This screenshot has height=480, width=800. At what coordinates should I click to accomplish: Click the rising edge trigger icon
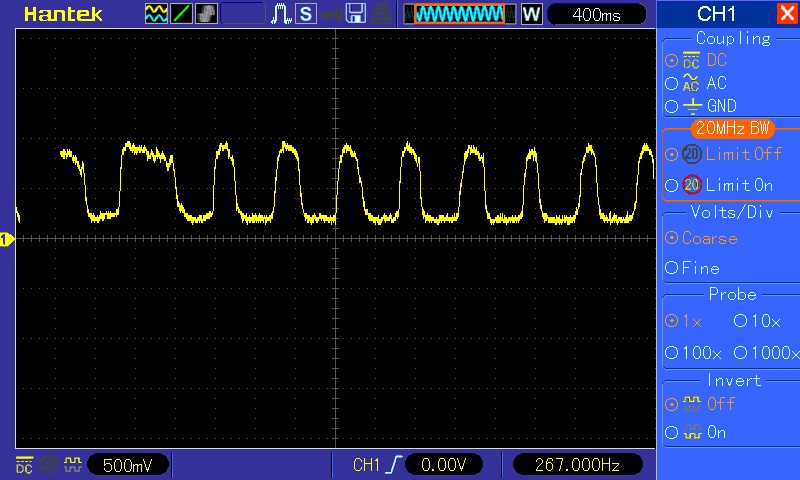(397, 465)
